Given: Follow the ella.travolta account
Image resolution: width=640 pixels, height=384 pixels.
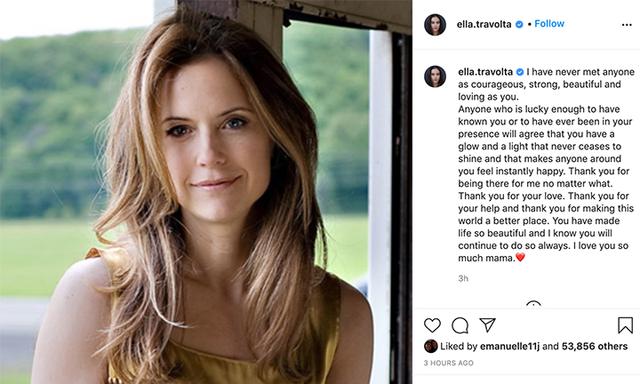Looking at the screenshot, I should click(549, 24).
